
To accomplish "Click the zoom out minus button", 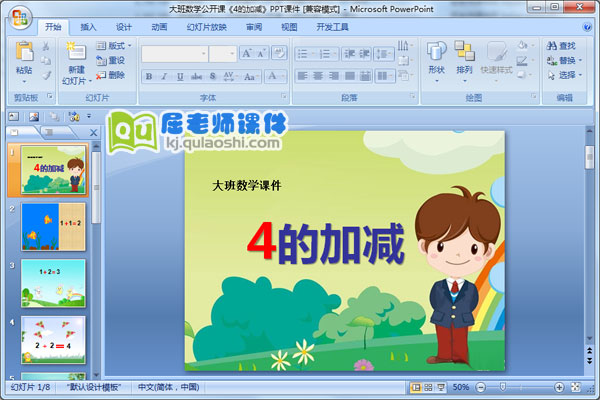I will pyautogui.click(x=481, y=387).
